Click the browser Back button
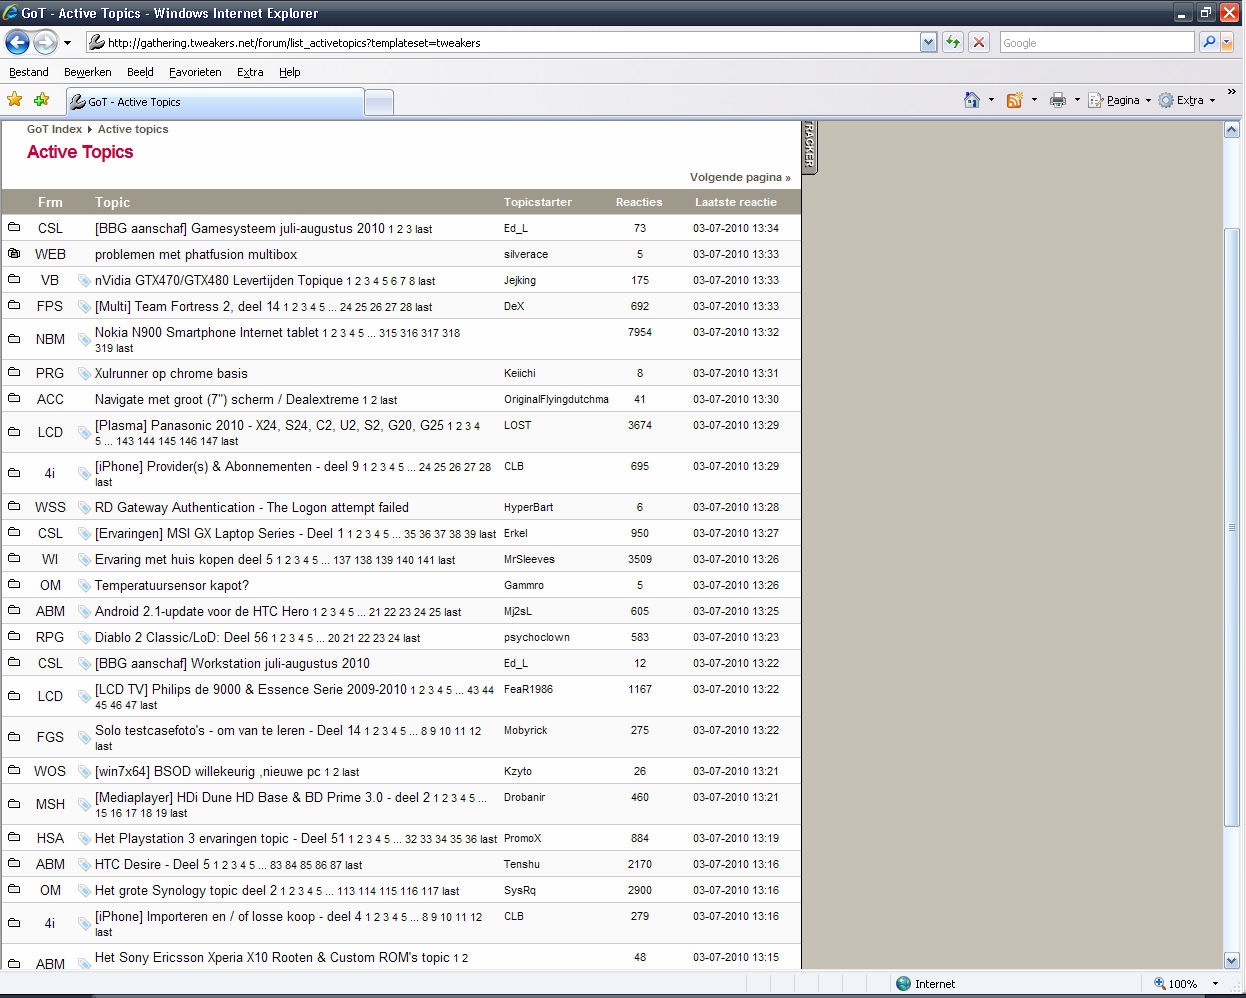The width and height of the screenshot is (1246, 998). click(x=17, y=42)
